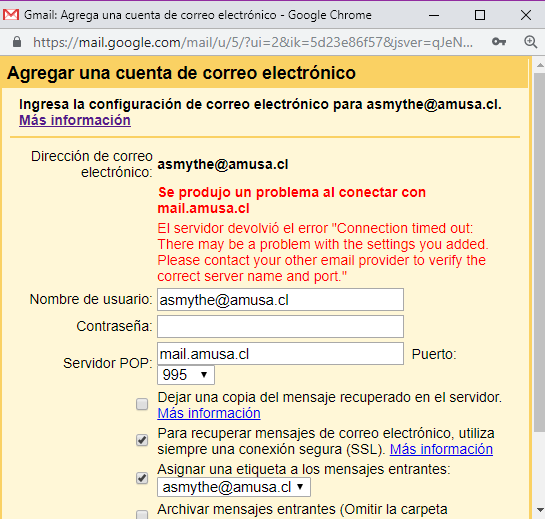Open the top Más información link
Screen dimensions: 545x519
tap(75, 120)
